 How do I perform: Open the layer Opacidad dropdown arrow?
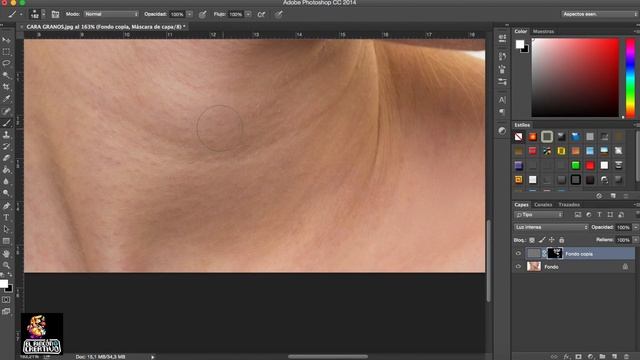(x=636, y=227)
